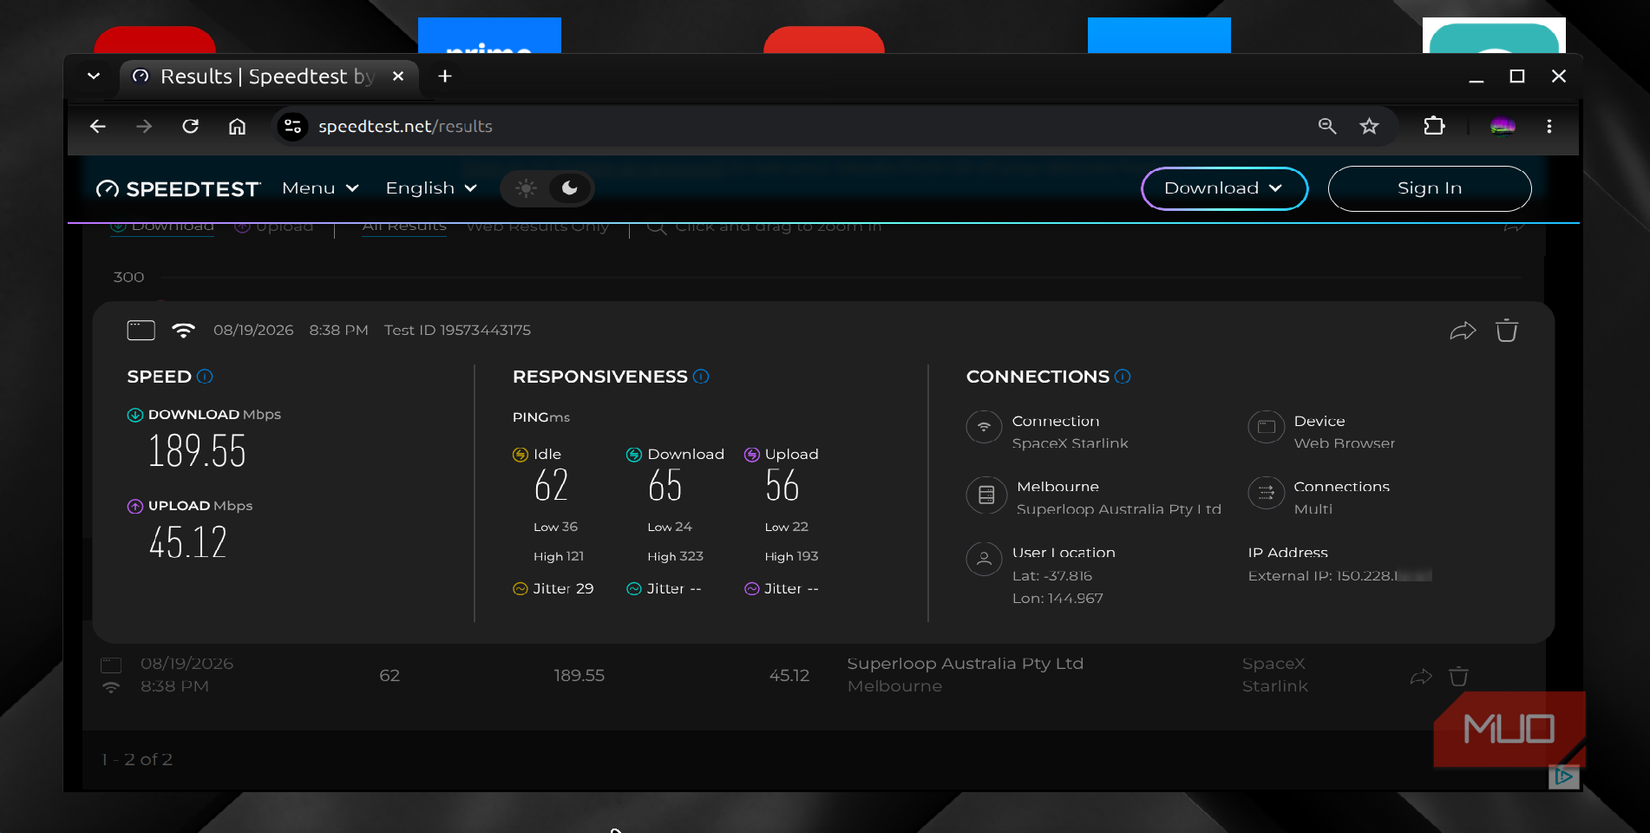This screenshot has width=1650, height=833.
Task: Open the Speedtest Menu dropdown
Action: [x=320, y=188]
